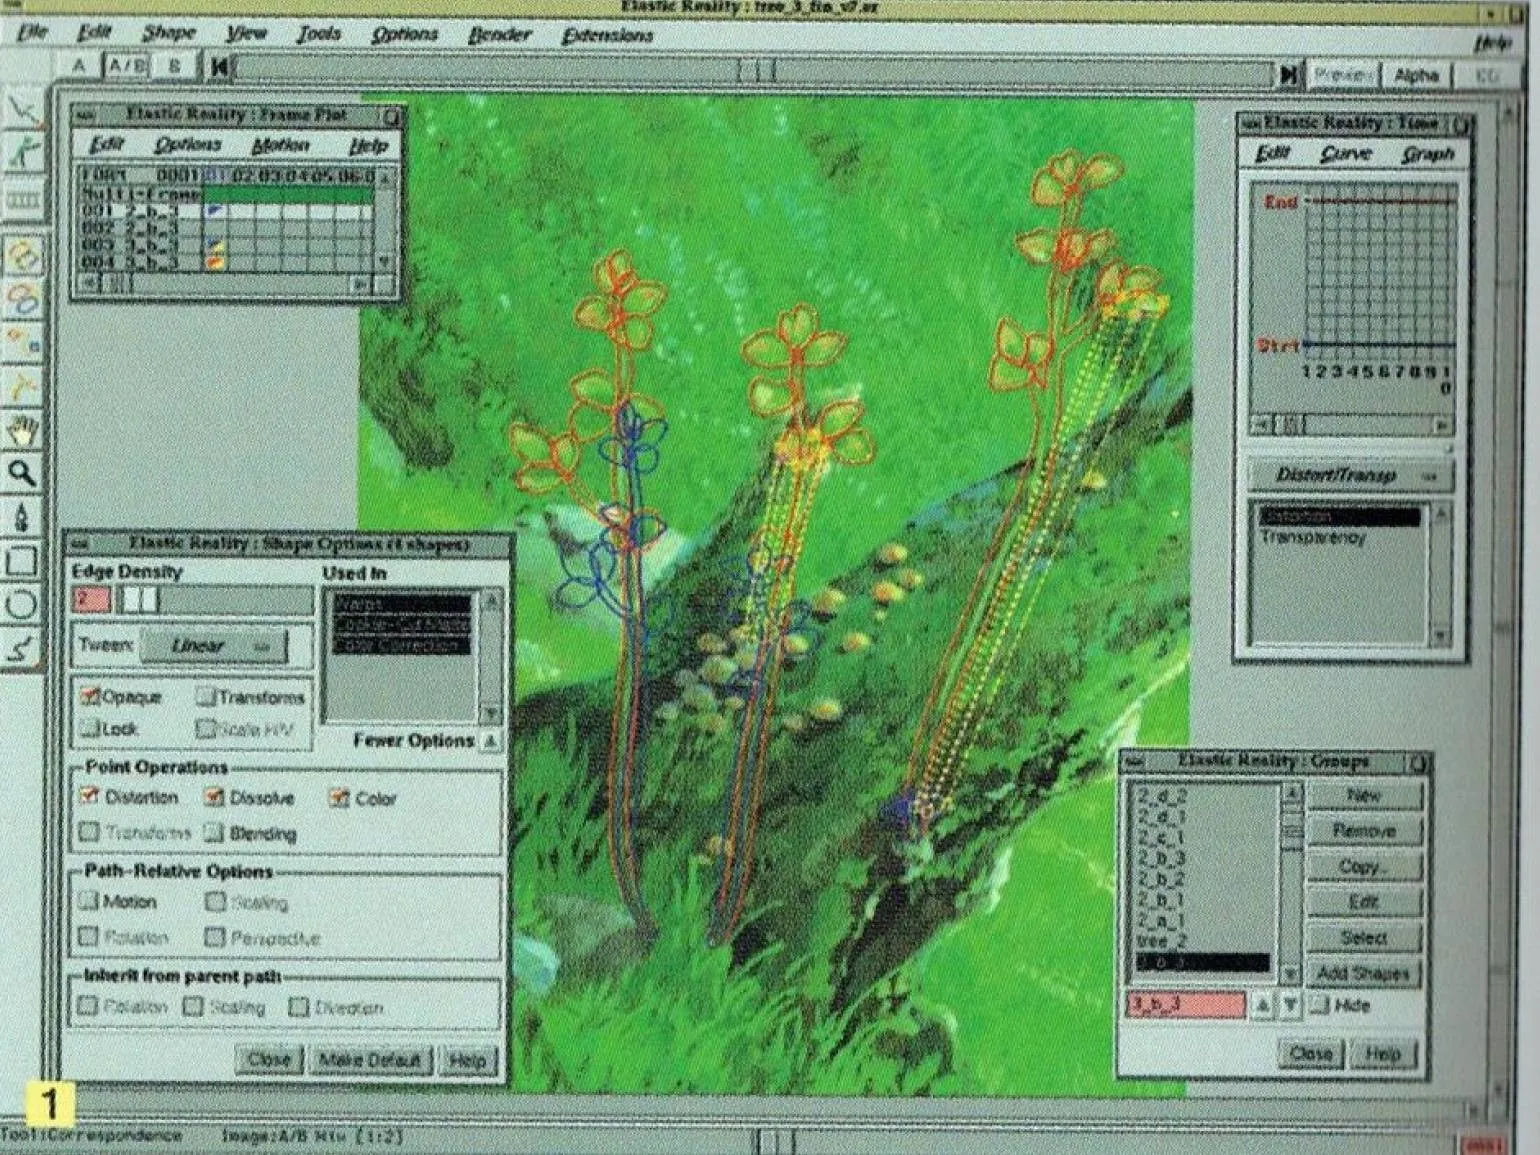Disable the Dissolve point operation

pyautogui.click(x=213, y=797)
